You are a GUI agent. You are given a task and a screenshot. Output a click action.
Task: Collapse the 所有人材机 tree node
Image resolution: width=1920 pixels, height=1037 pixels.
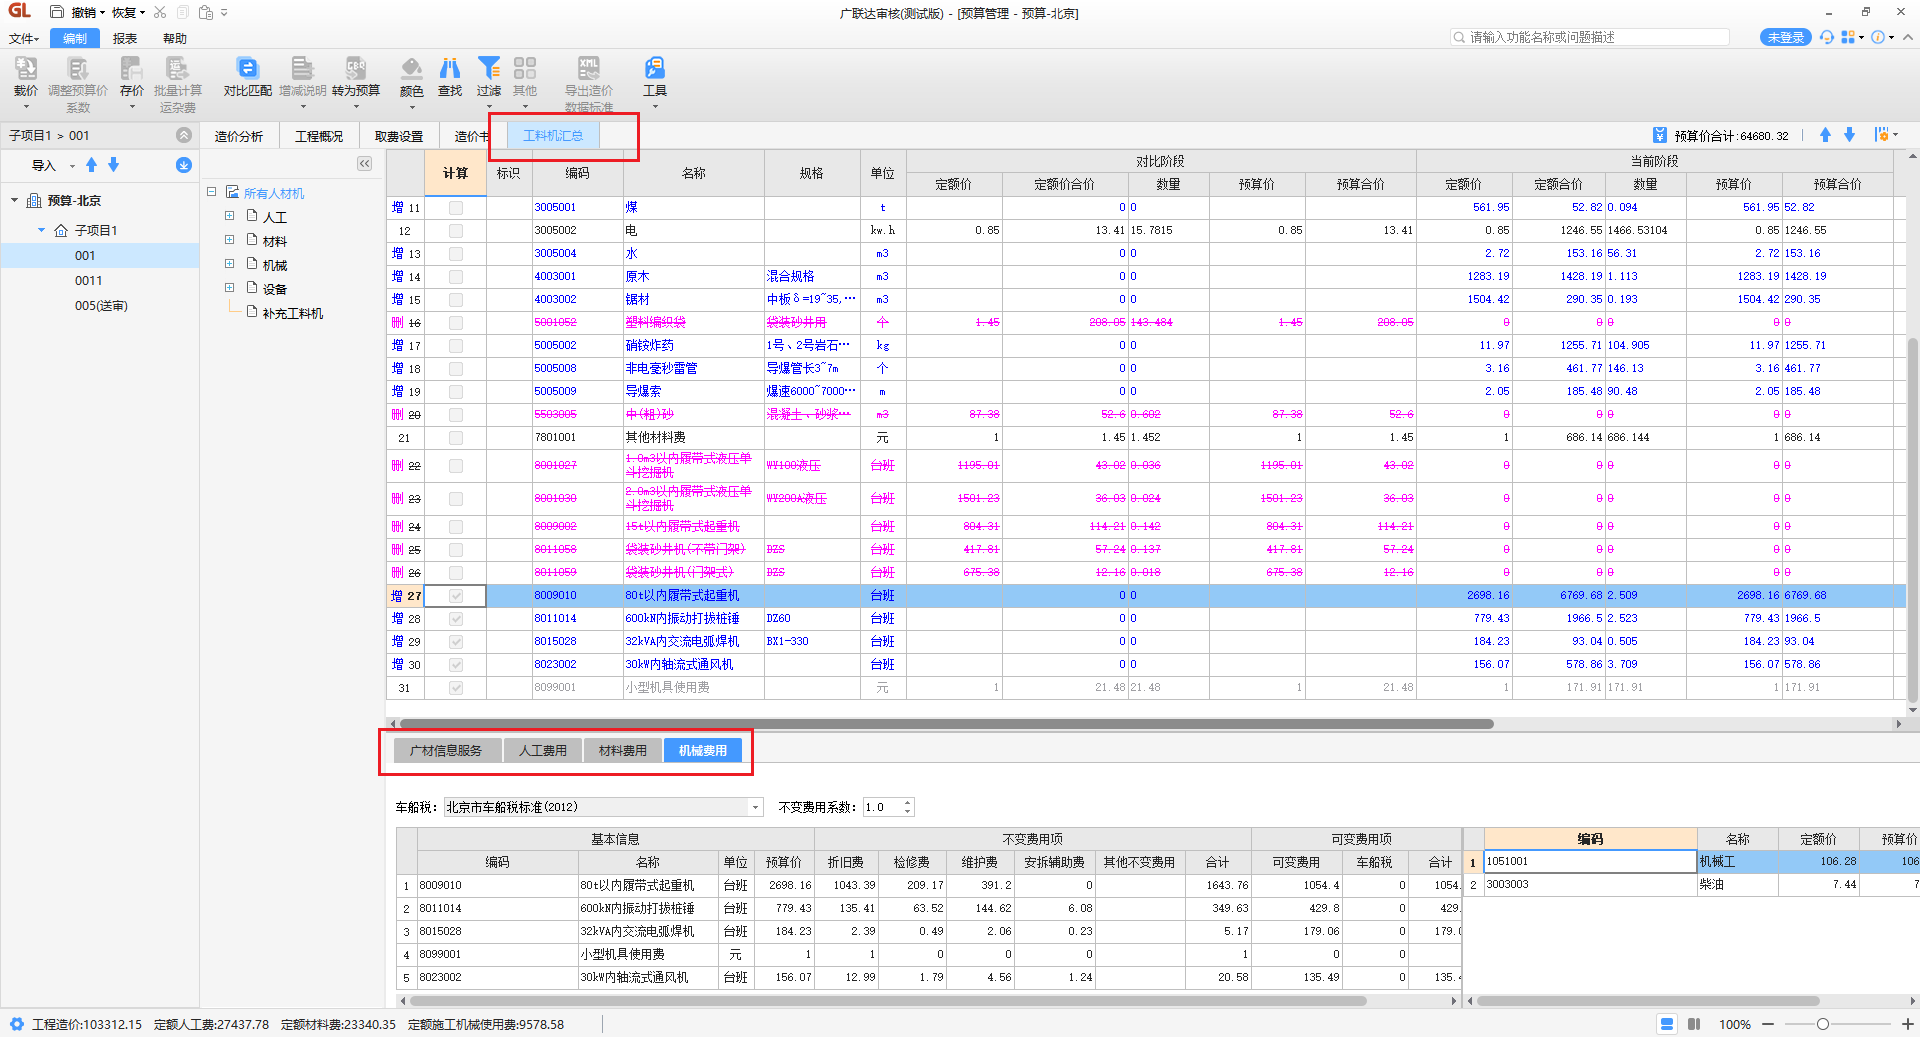pos(212,192)
